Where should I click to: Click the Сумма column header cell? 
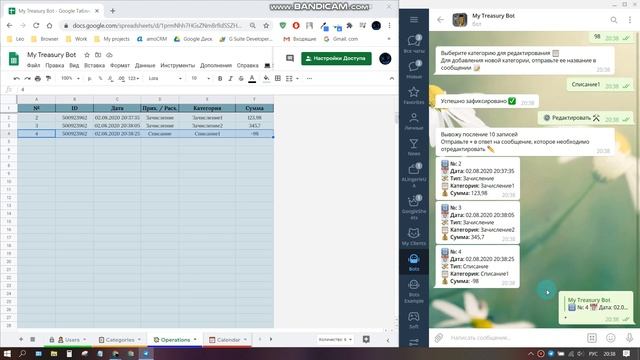tap(254, 108)
